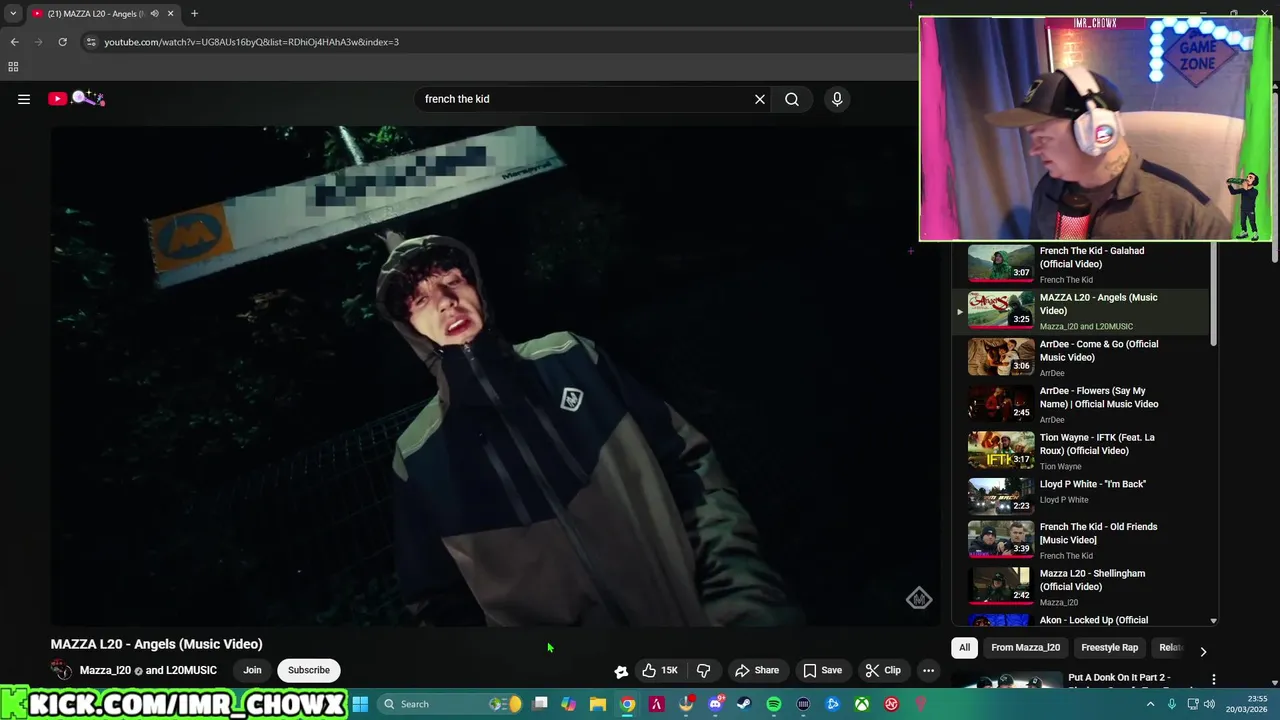Click the video player to pause
Screen dimensions: 1280x720
click(495, 376)
